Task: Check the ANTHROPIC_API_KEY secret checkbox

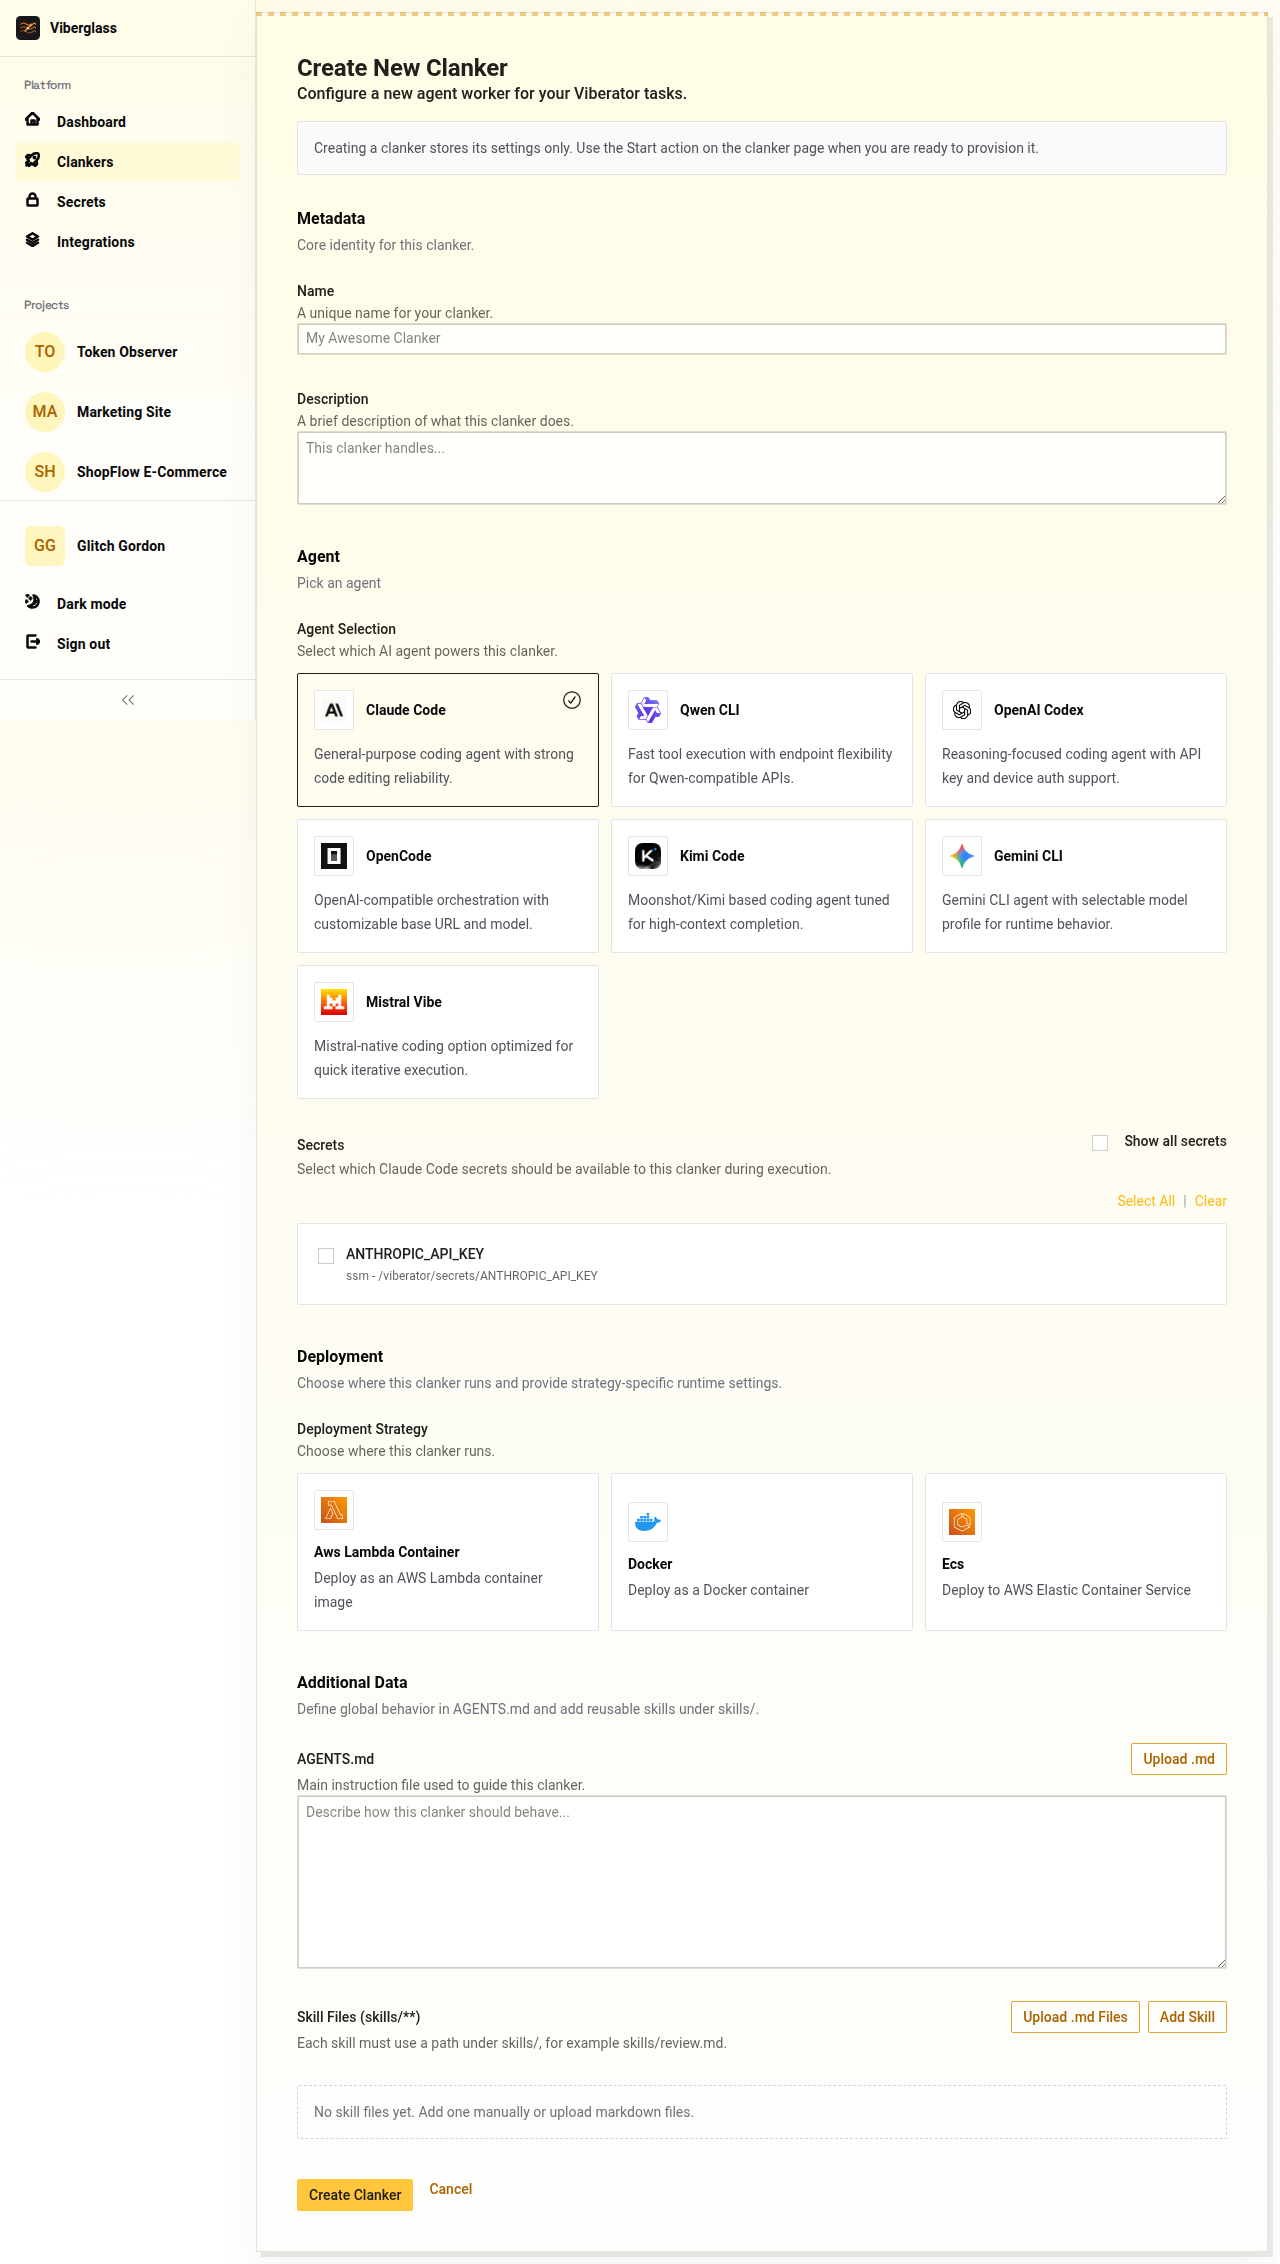Action: click(326, 1255)
